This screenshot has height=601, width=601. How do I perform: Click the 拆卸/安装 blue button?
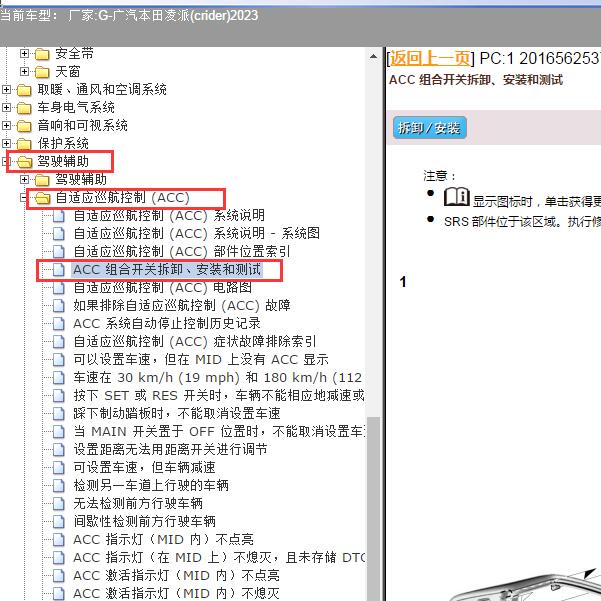(429, 128)
